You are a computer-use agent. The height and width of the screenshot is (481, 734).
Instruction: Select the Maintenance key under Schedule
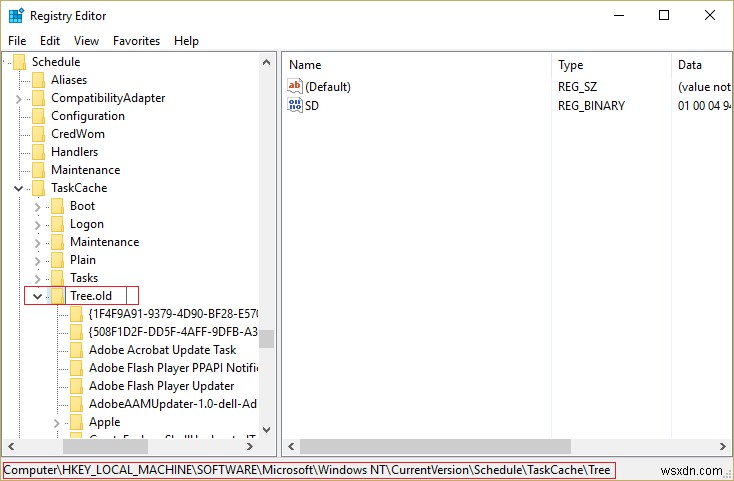(86, 170)
